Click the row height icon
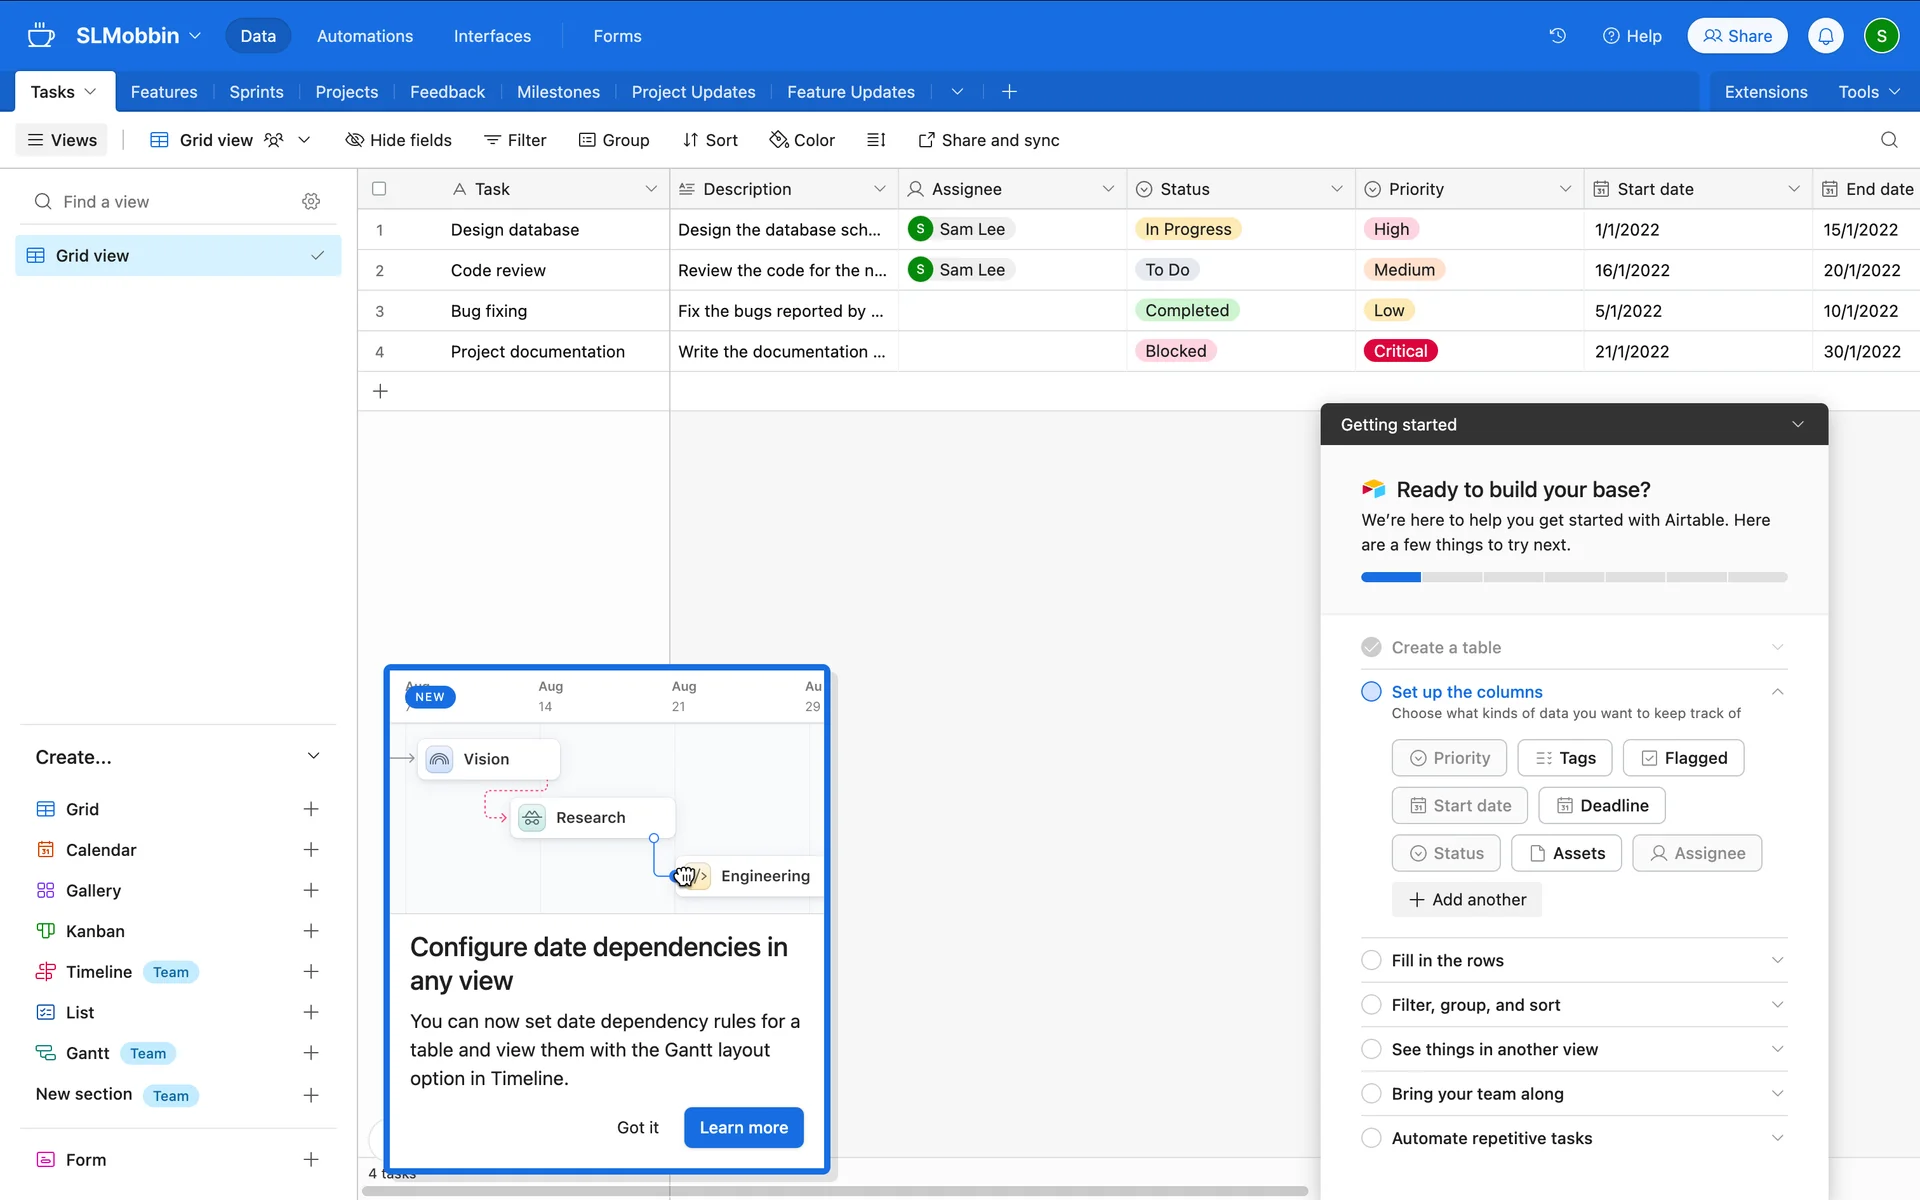Image resolution: width=1920 pixels, height=1200 pixels. pos(876,140)
